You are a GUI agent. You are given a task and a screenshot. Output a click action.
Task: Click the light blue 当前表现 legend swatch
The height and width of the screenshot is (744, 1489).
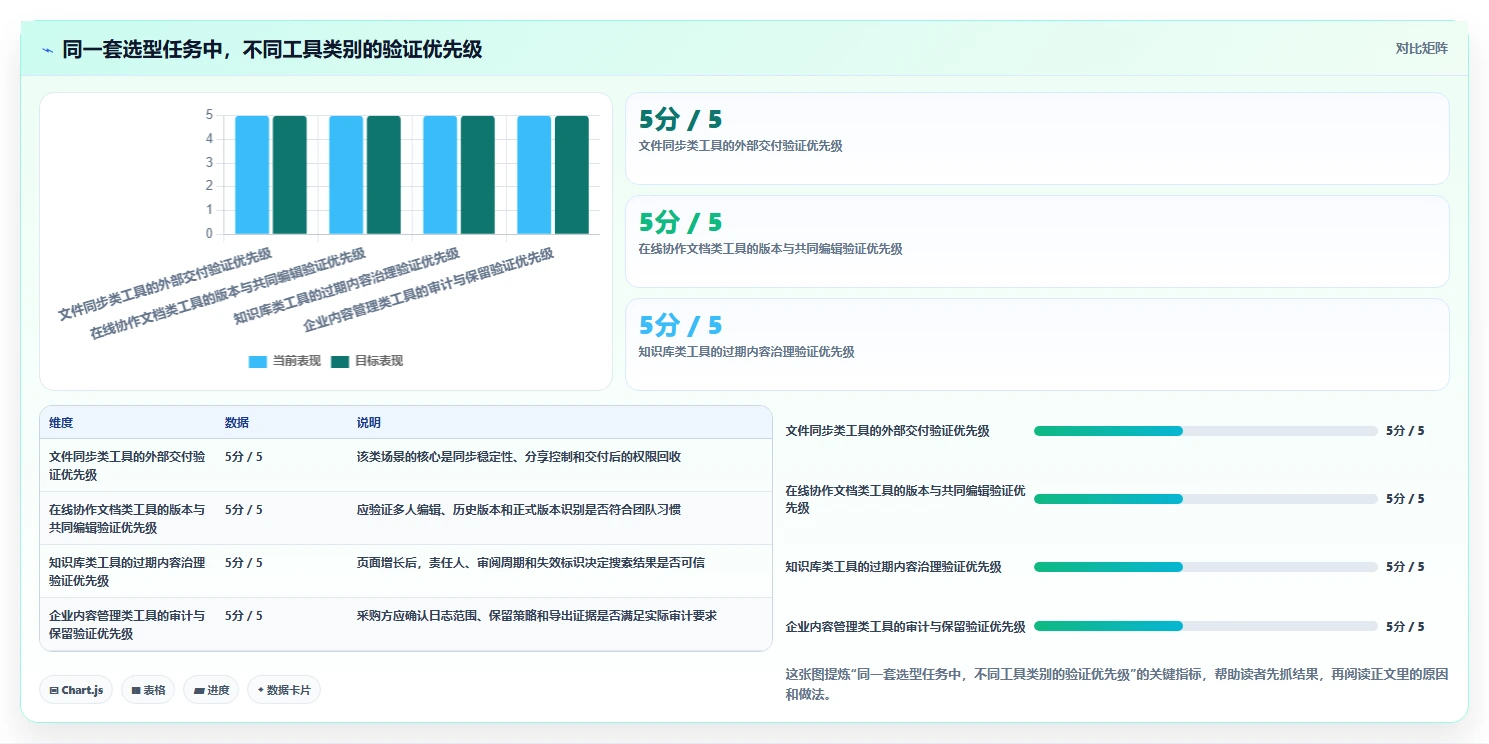(258, 361)
